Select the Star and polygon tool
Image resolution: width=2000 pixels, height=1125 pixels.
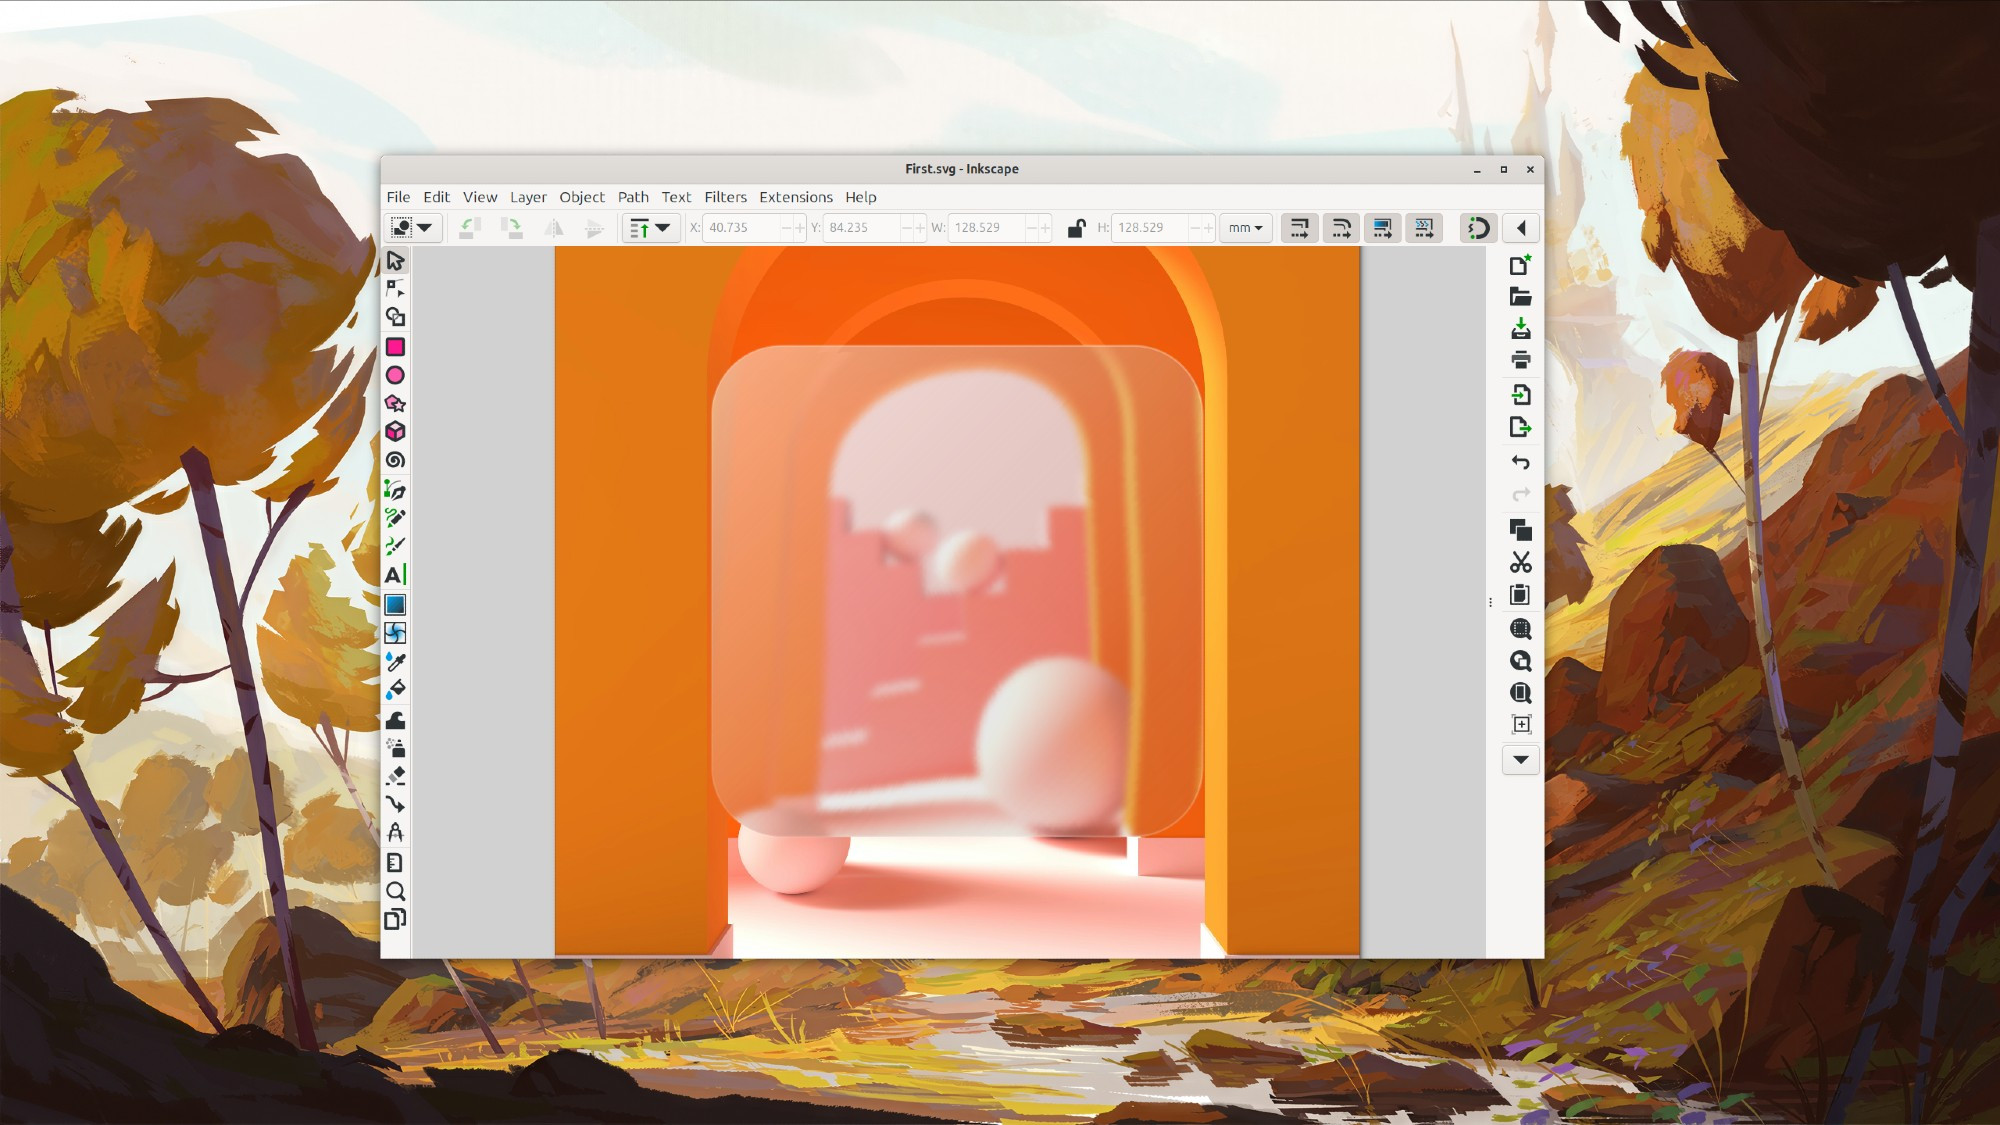pos(395,403)
